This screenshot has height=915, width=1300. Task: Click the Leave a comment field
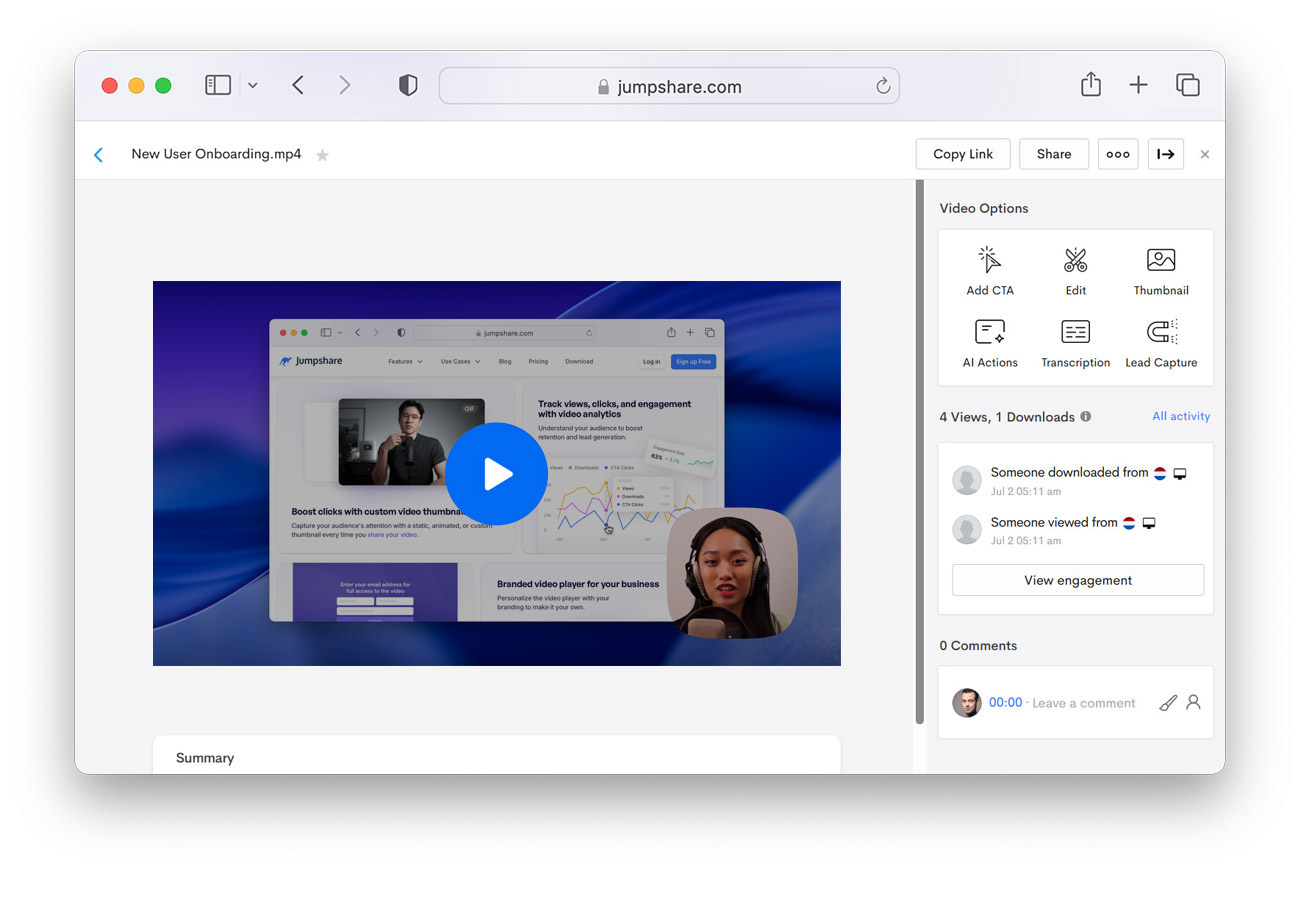tap(1083, 703)
